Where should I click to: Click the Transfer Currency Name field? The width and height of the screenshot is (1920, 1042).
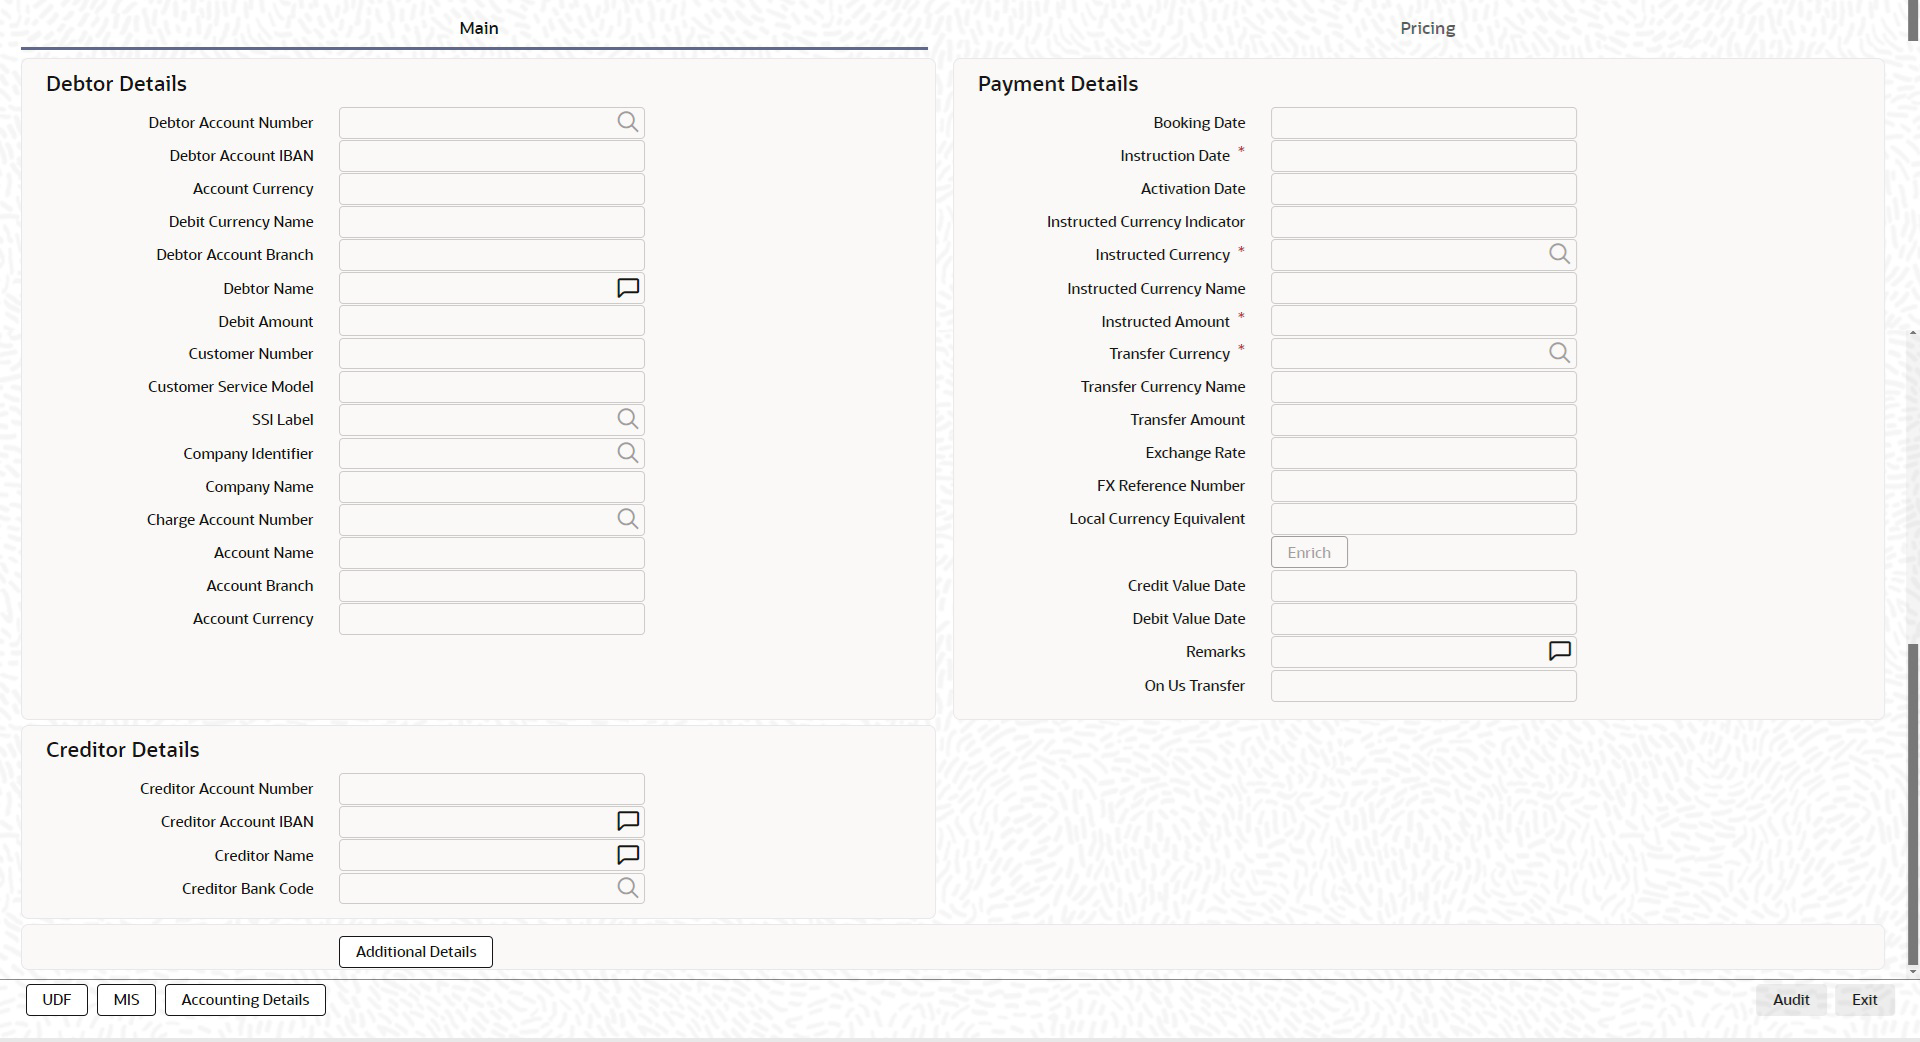click(x=1424, y=387)
